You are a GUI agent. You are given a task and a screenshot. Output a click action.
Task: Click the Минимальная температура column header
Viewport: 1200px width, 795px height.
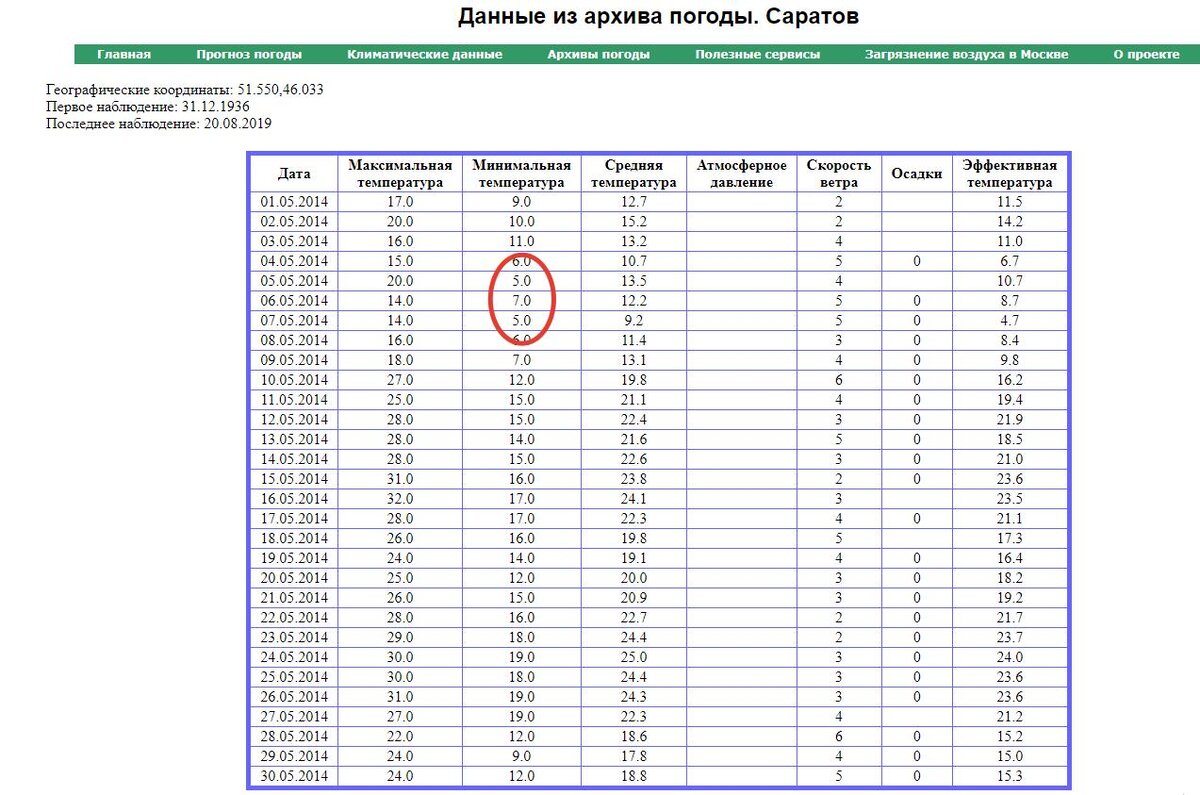tap(521, 173)
